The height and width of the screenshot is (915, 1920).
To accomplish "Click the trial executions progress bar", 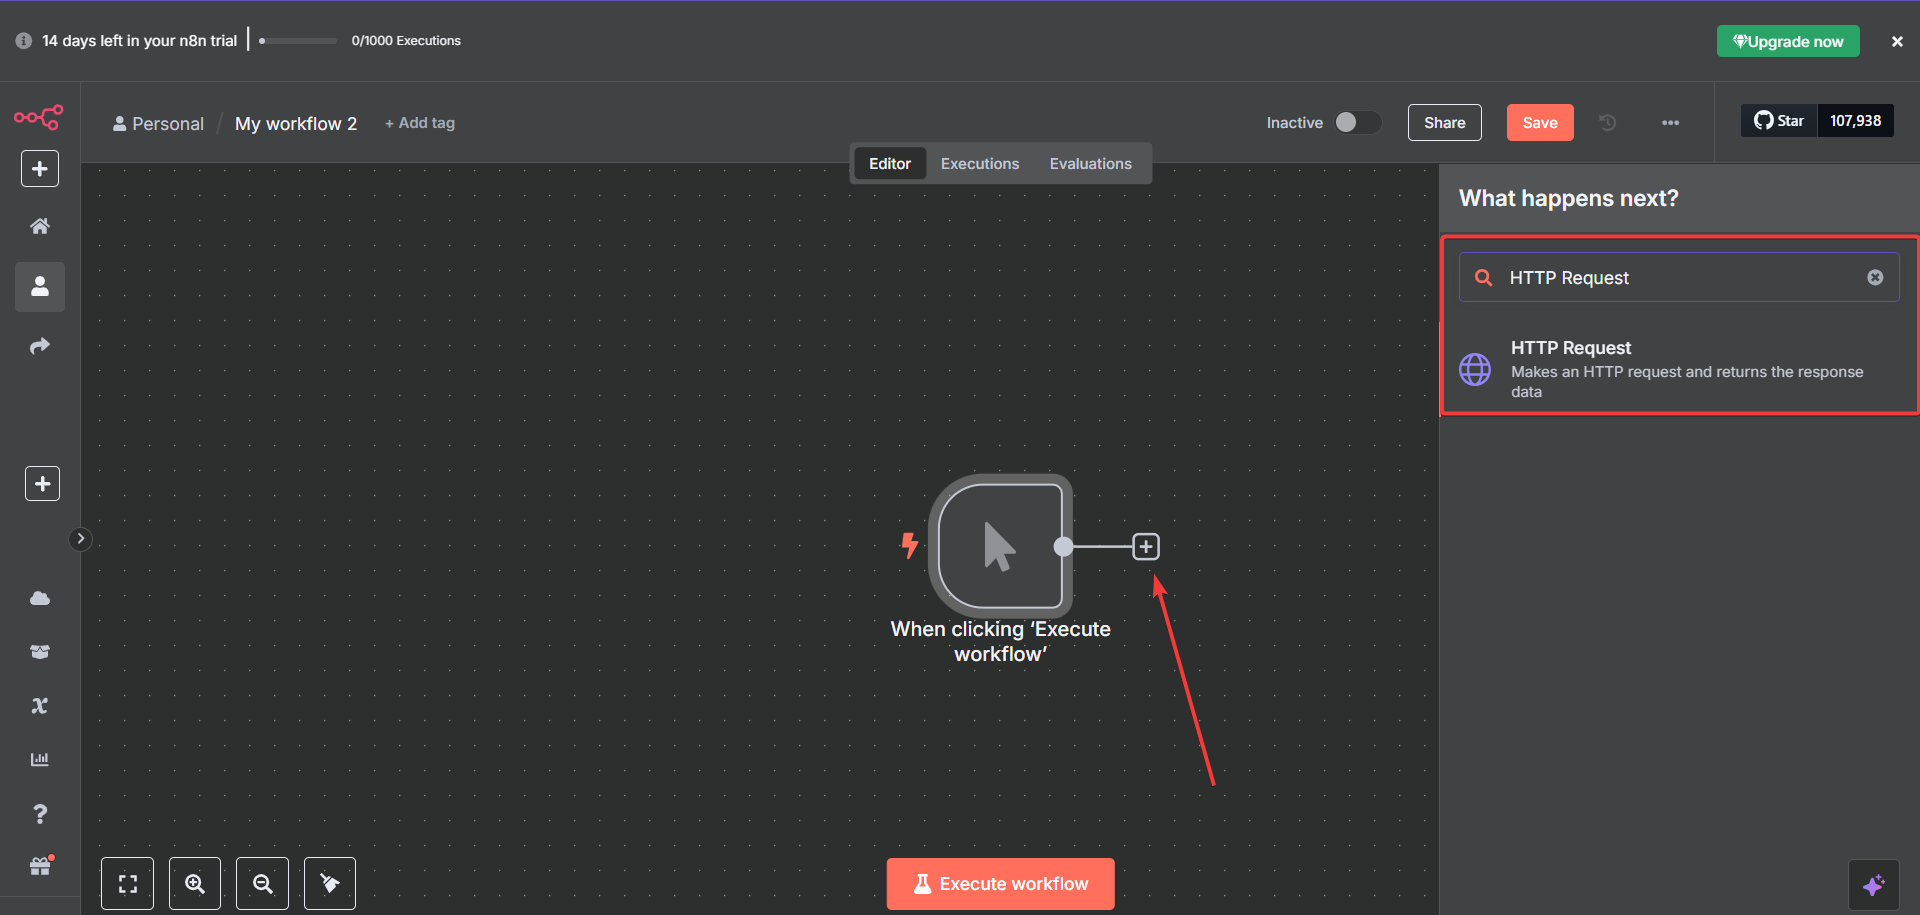I will pos(297,41).
